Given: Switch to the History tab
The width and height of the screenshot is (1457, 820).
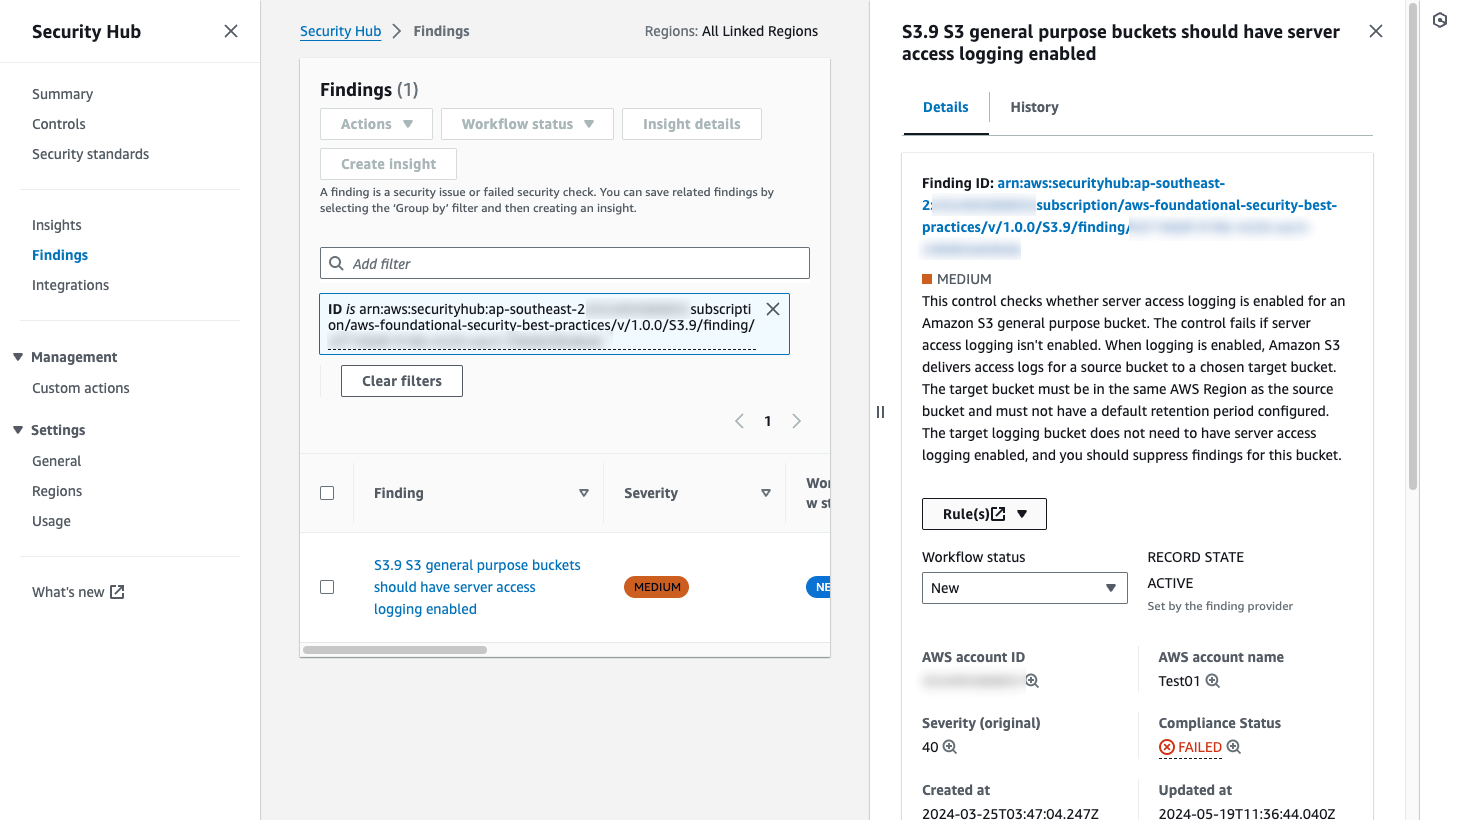Looking at the screenshot, I should coord(1034,107).
